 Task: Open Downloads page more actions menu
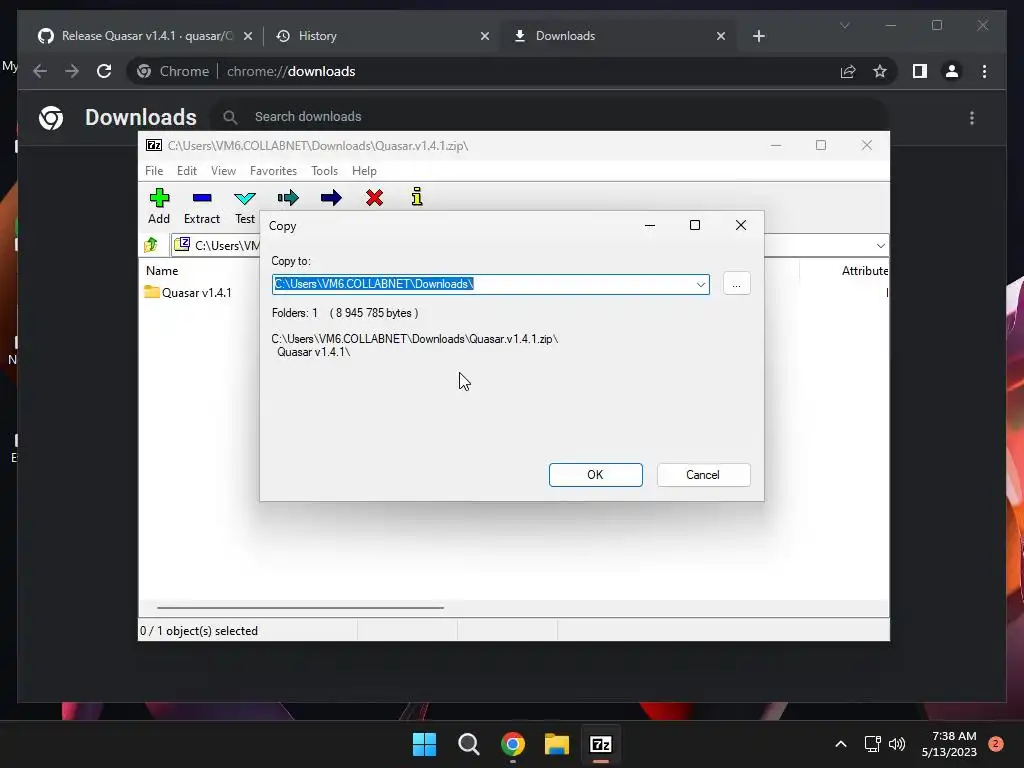[972, 118]
